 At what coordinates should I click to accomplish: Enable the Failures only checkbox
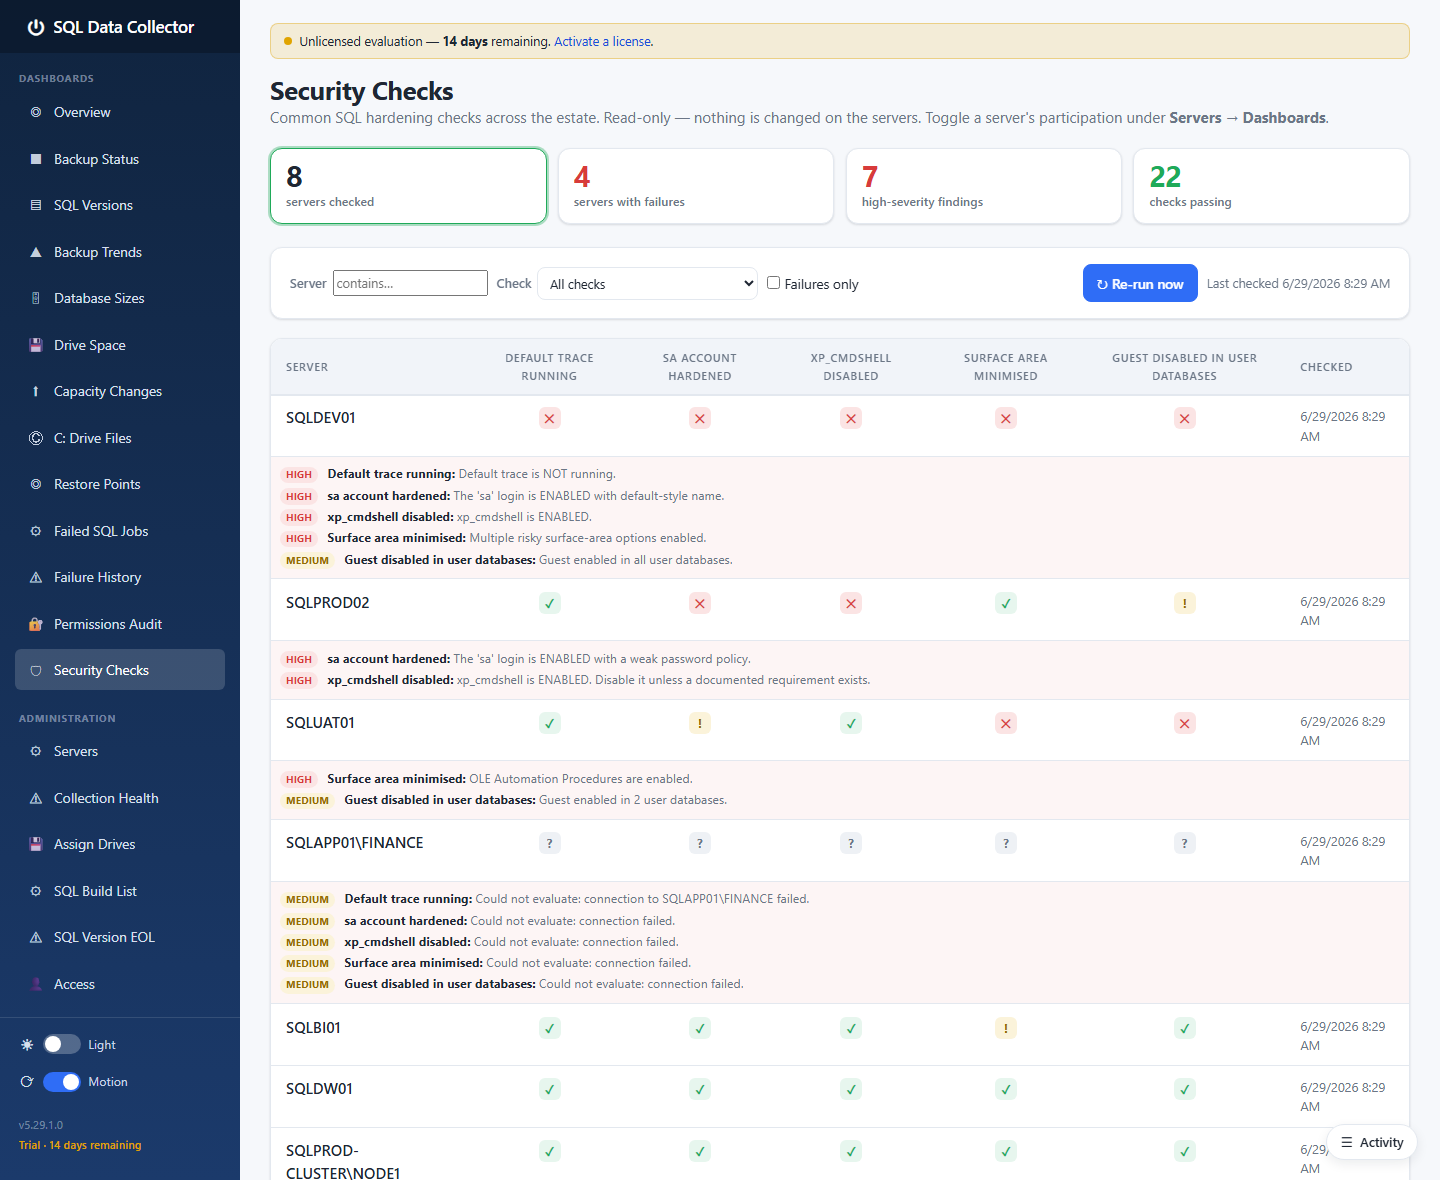773,283
